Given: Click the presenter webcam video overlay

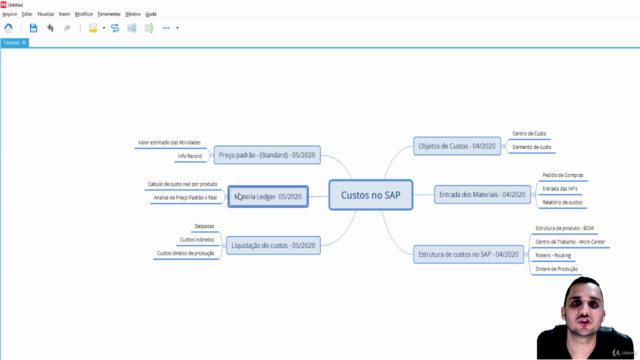Looking at the screenshot, I should click(x=586, y=318).
